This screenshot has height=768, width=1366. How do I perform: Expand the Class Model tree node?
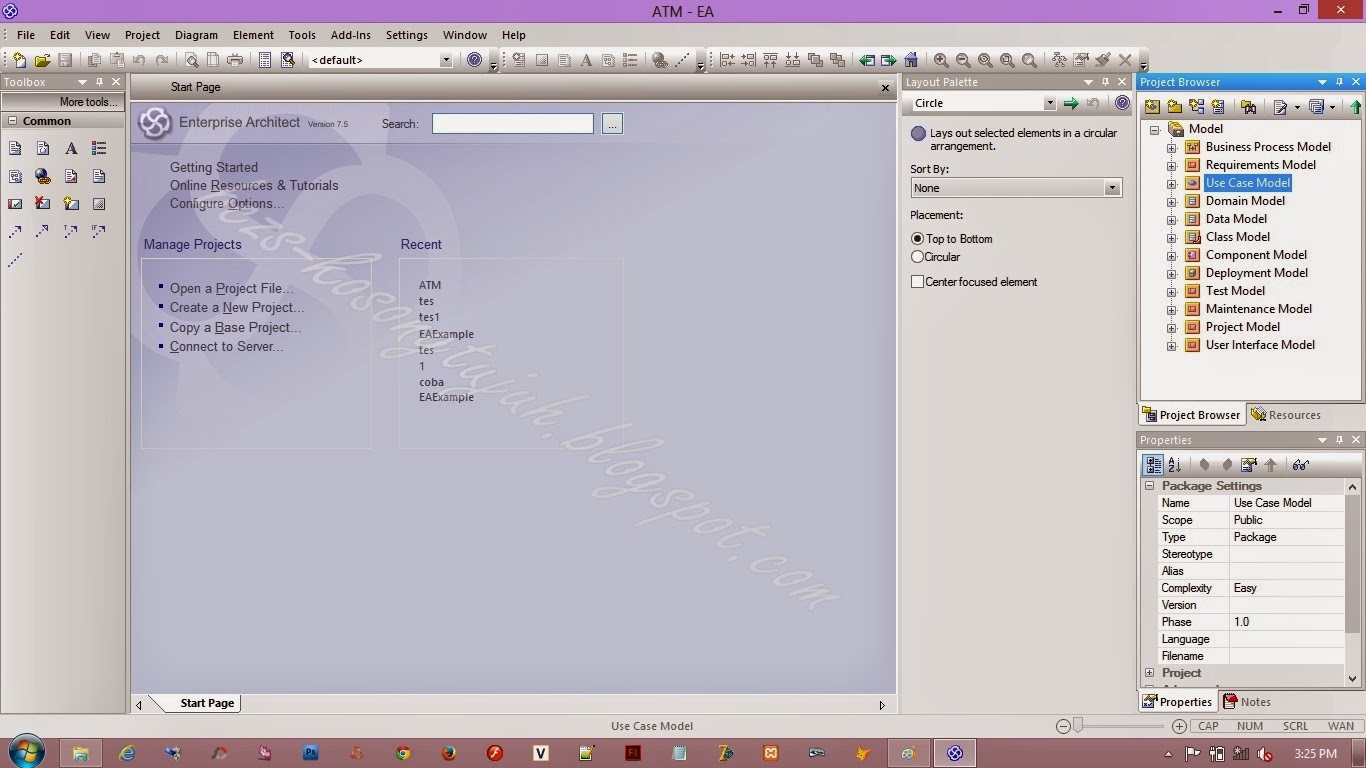[x=1172, y=237]
